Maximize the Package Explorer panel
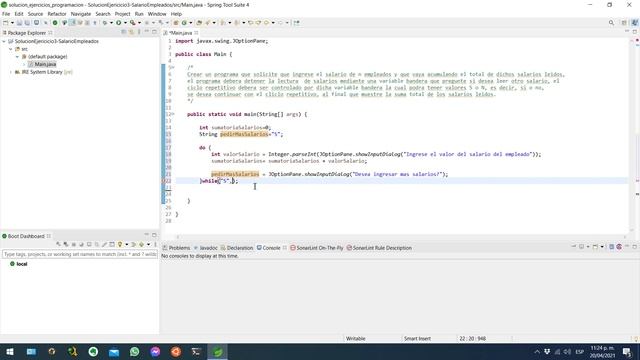 tap(154, 32)
